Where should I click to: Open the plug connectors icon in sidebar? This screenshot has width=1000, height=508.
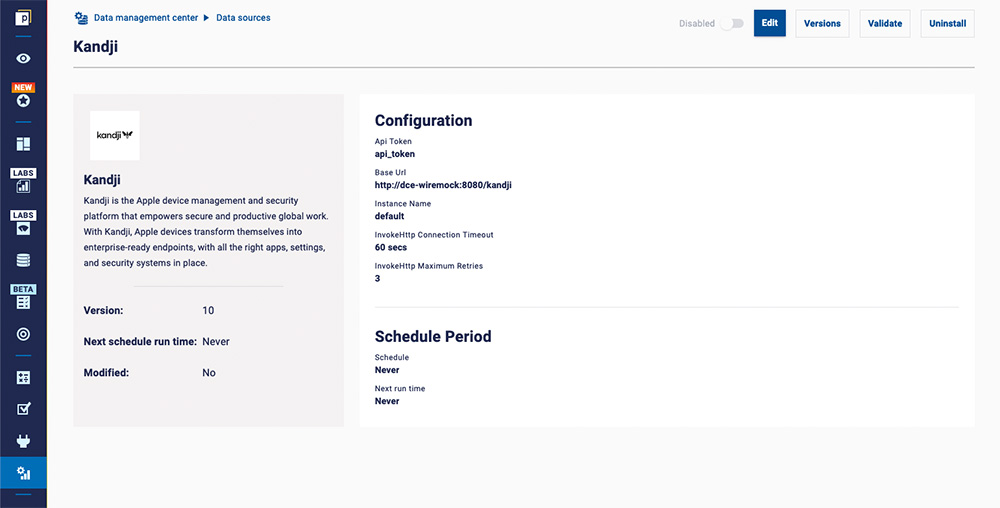pyautogui.click(x=23, y=441)
